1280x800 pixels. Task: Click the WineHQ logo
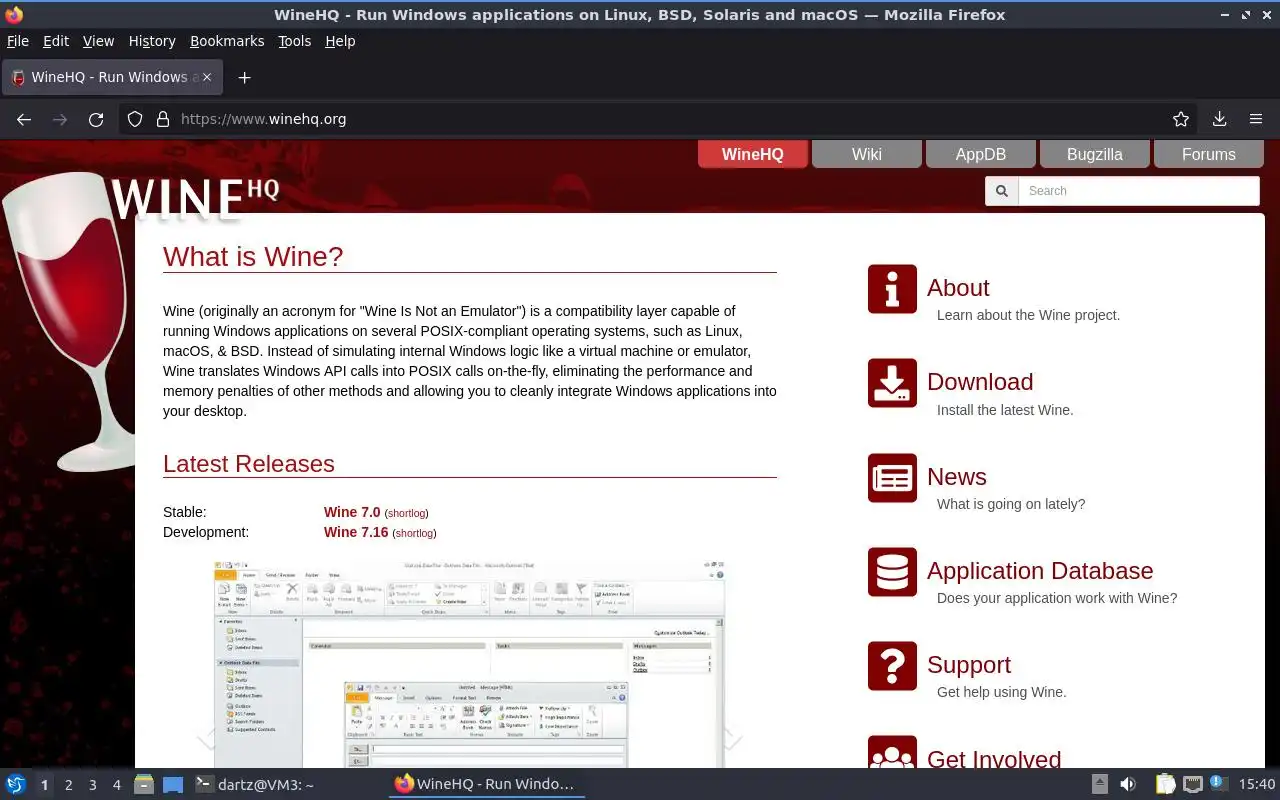coord(195,199)
